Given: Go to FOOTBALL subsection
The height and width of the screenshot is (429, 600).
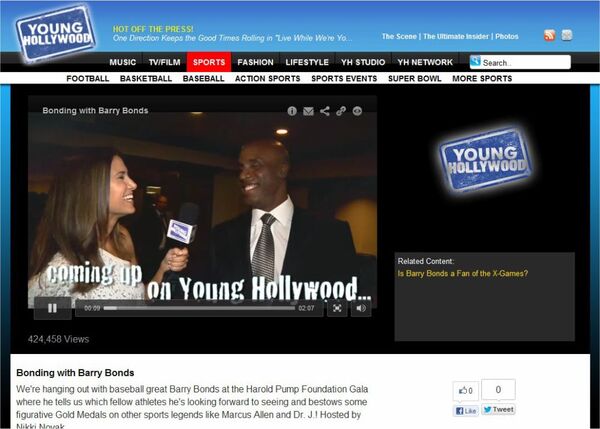Looking at the screenshot, I should (88, 78).
